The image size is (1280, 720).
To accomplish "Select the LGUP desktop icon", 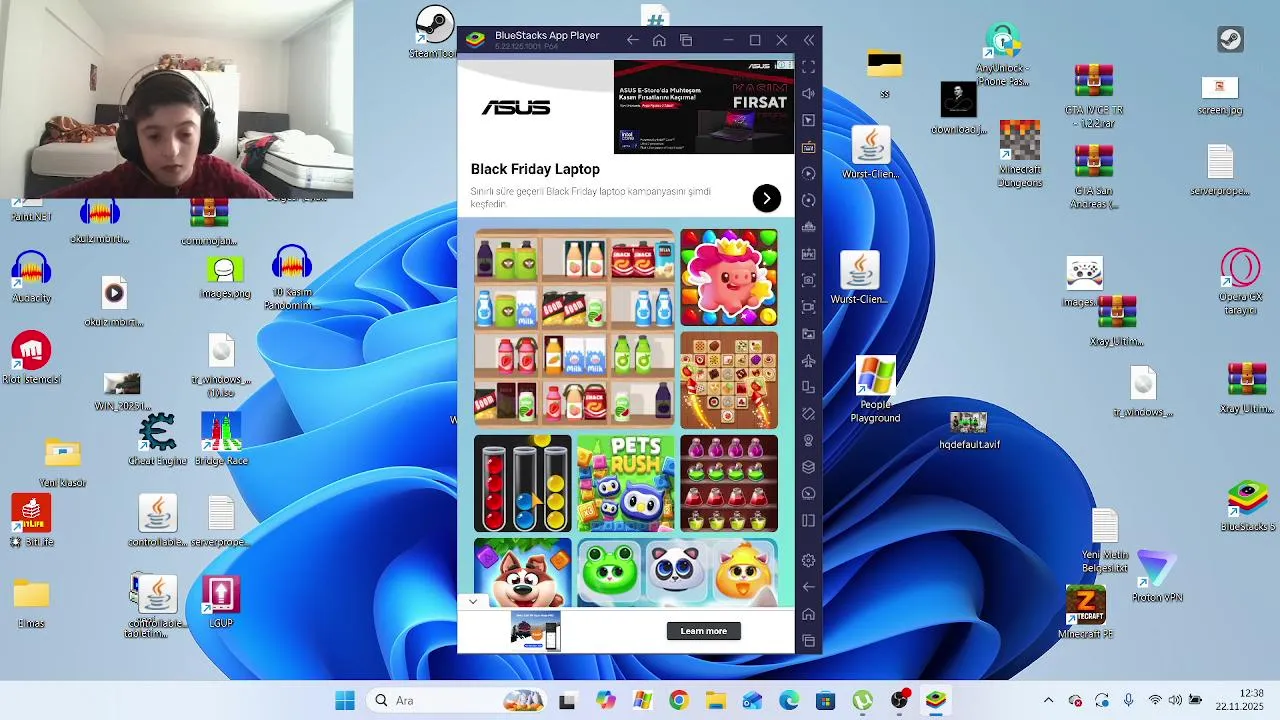I will [221, 602].
